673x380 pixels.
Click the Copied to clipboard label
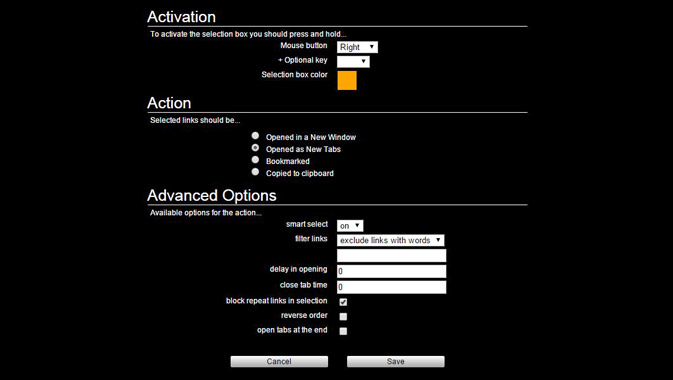300,173
